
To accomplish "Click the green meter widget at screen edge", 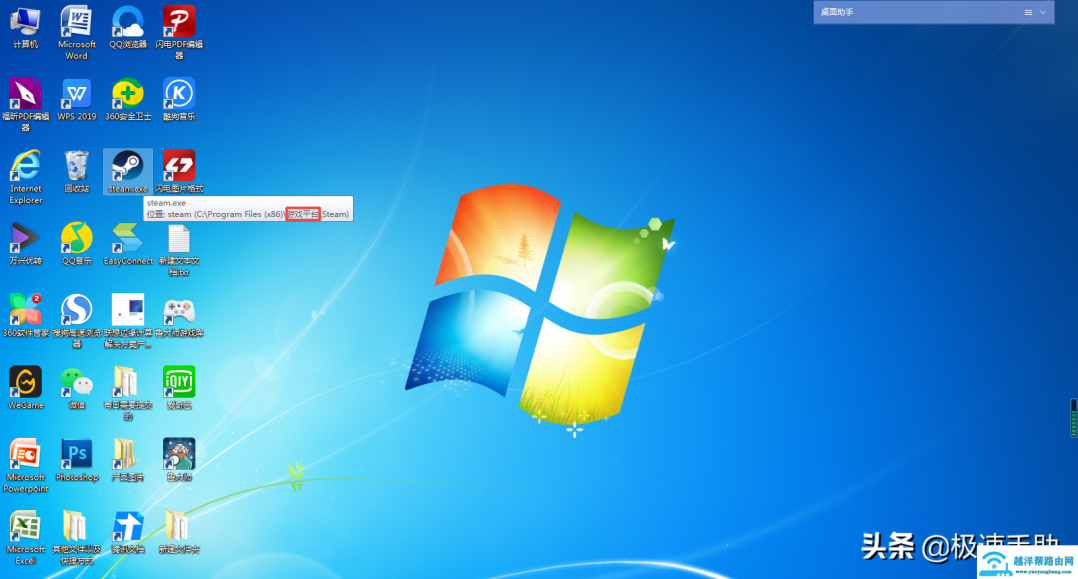I will tap(1074, 418).
